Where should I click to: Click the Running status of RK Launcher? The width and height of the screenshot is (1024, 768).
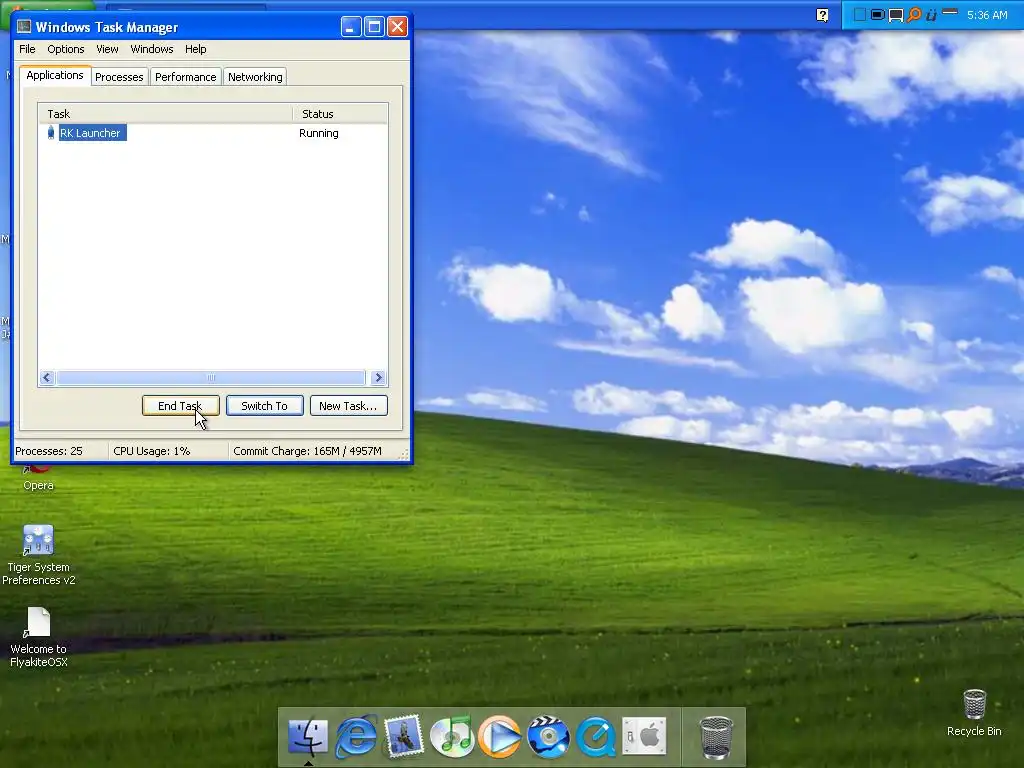319,133
